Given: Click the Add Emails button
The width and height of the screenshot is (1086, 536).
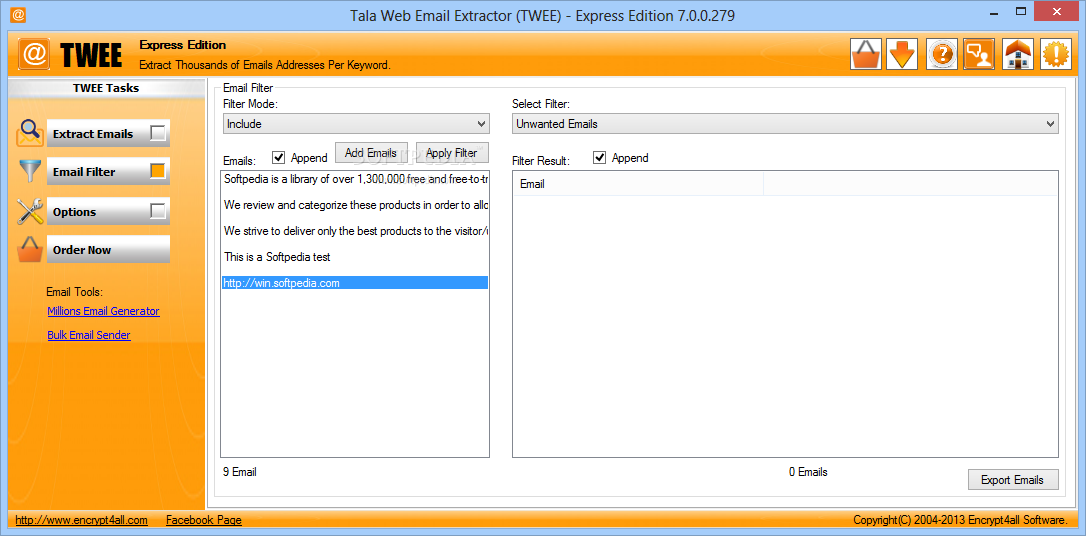Looking at the screenshot, I should coord(371,153).
